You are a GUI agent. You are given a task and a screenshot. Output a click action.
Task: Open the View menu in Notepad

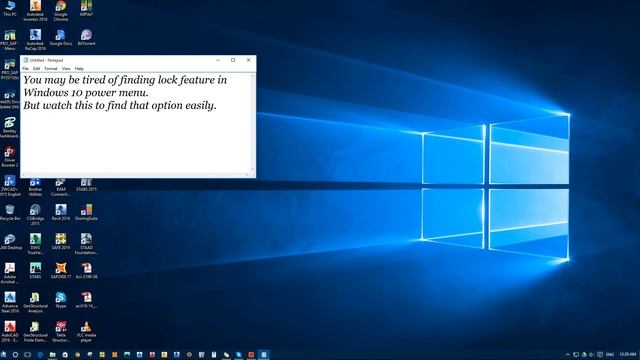pos(66,69)
